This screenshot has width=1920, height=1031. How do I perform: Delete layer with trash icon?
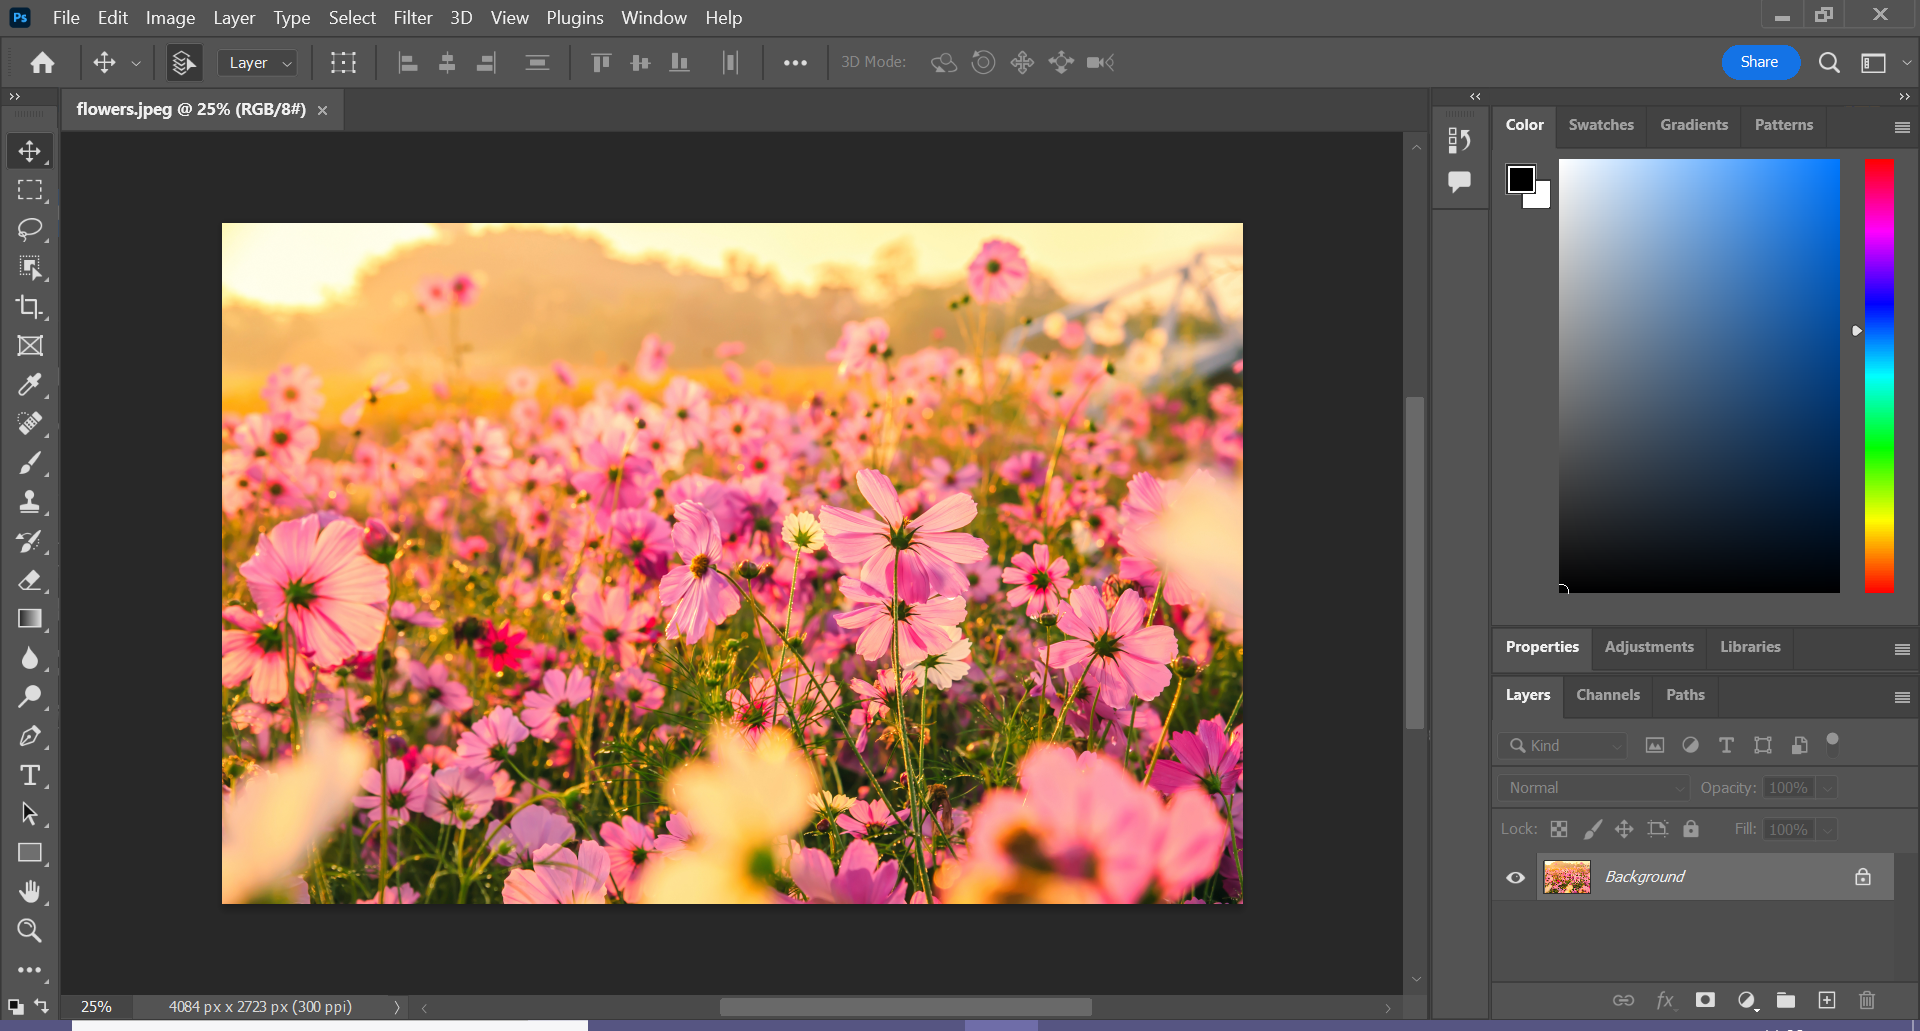click(1867, 1000)
